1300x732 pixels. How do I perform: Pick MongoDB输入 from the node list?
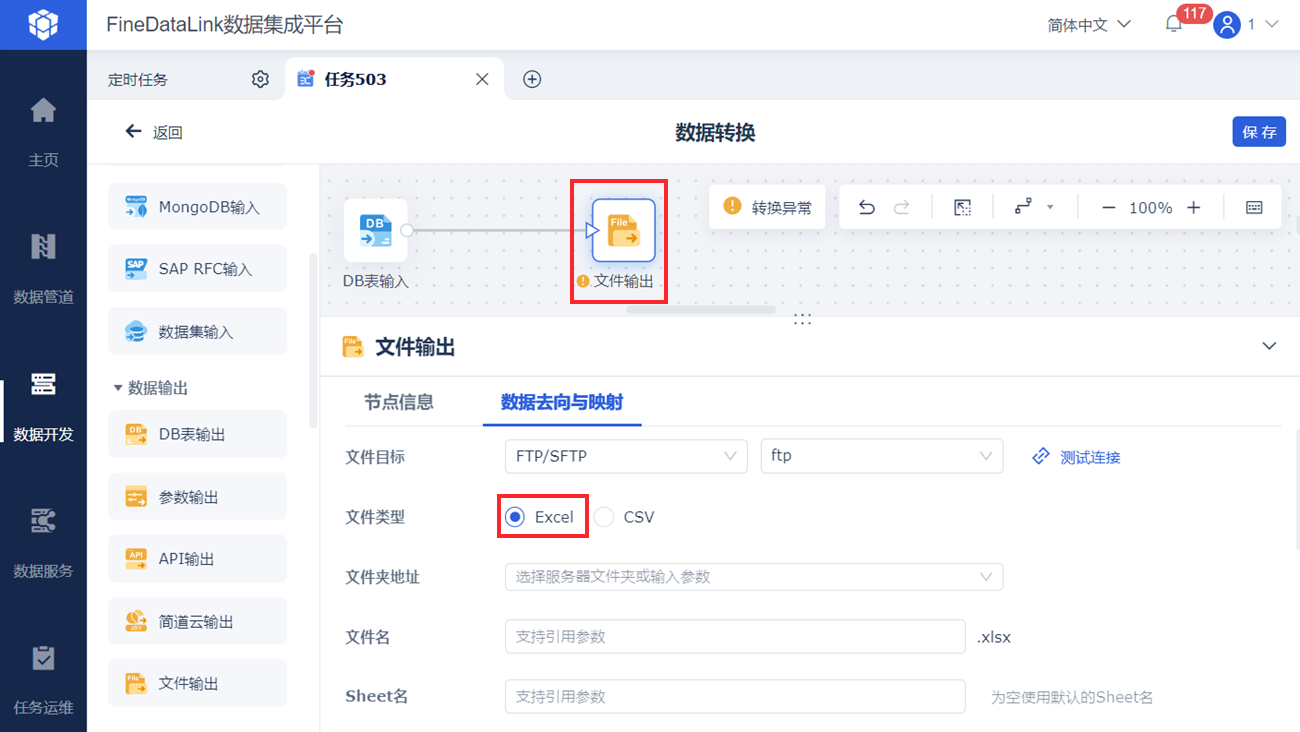(x=197, y=207)
